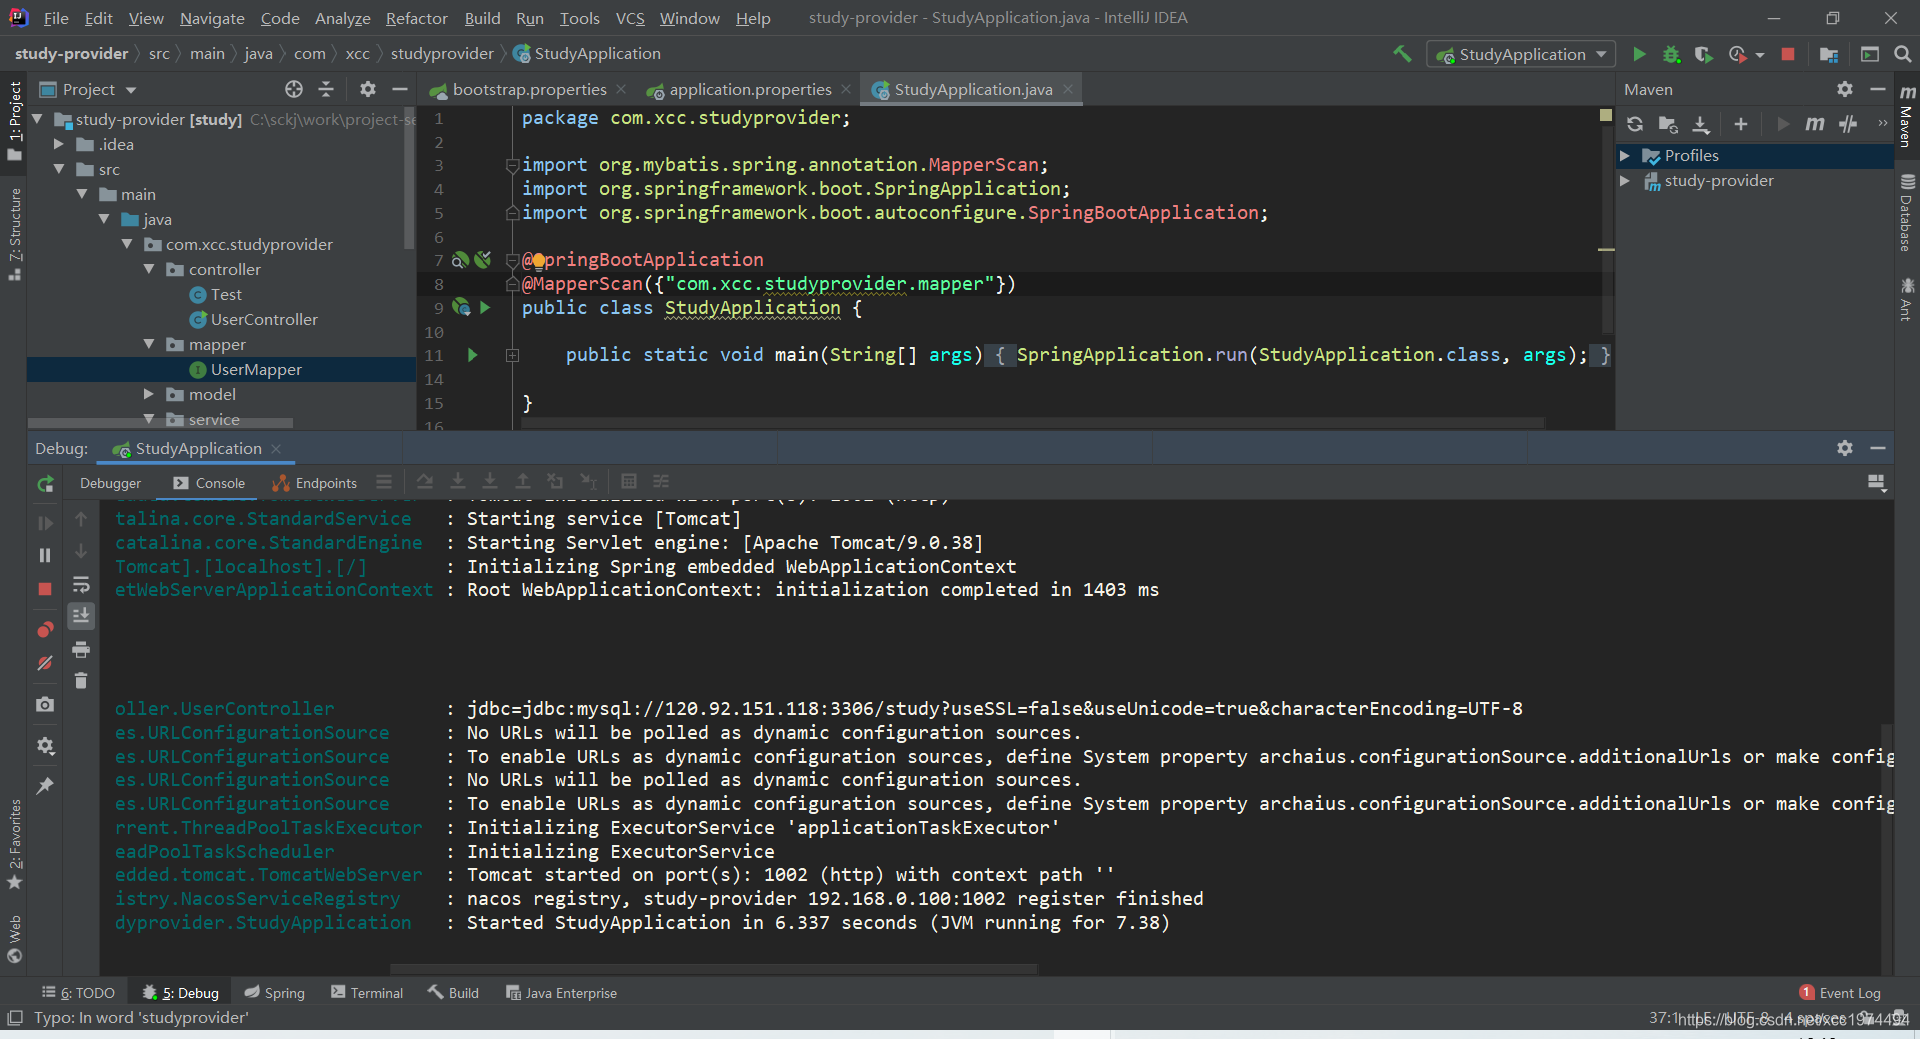Screen dimensions: 1920x1039
Task: Open the Navigate menu
Action: click(x=212, y=18)
